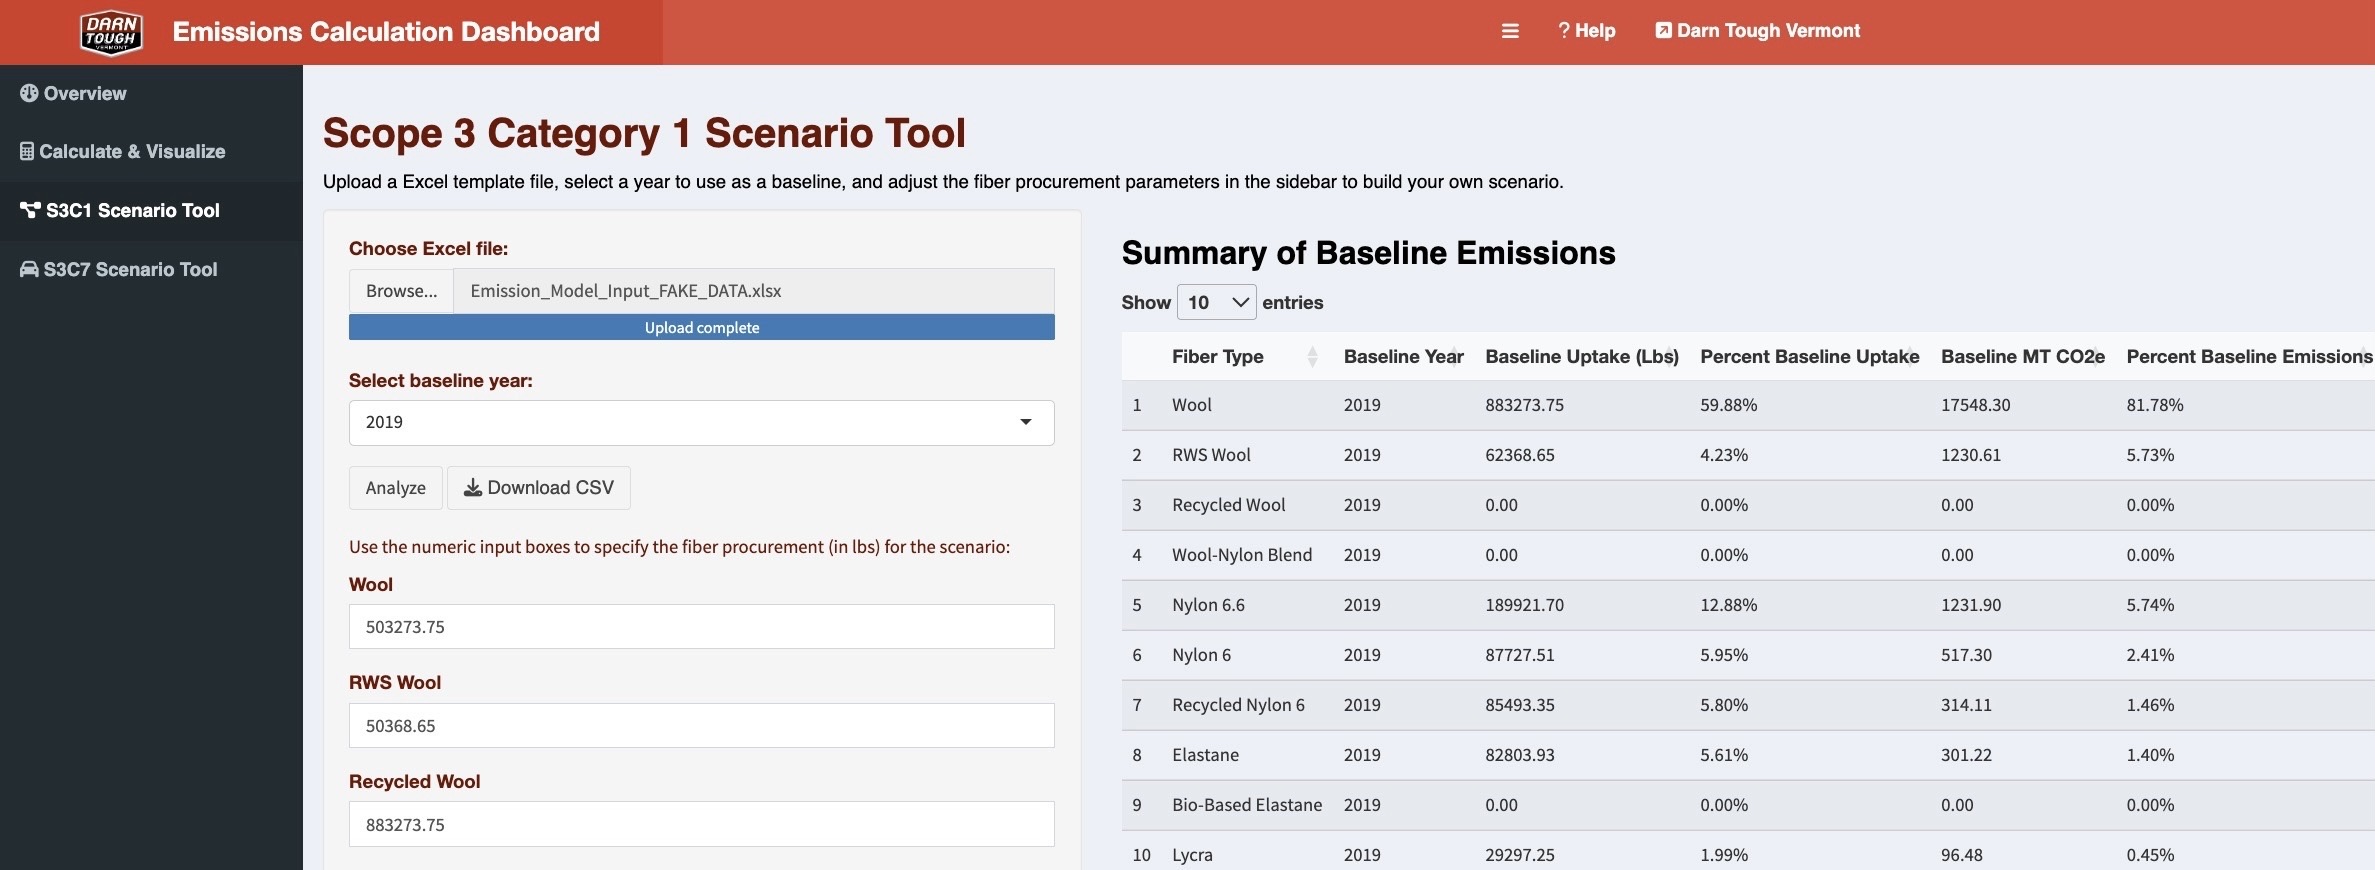2375x870 pixels.
Task: Download the CSV file
Action: coord(539,488)
